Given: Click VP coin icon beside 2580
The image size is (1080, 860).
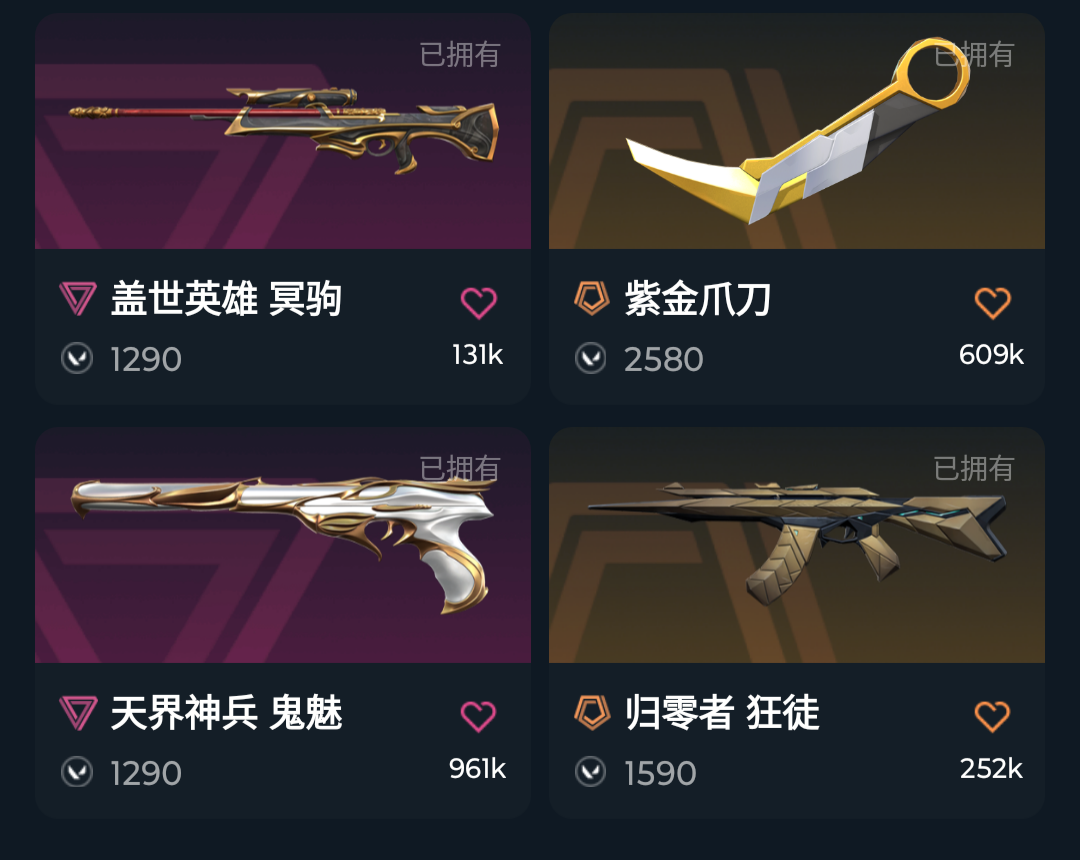Looking at the screenshot, I should 590,358.
